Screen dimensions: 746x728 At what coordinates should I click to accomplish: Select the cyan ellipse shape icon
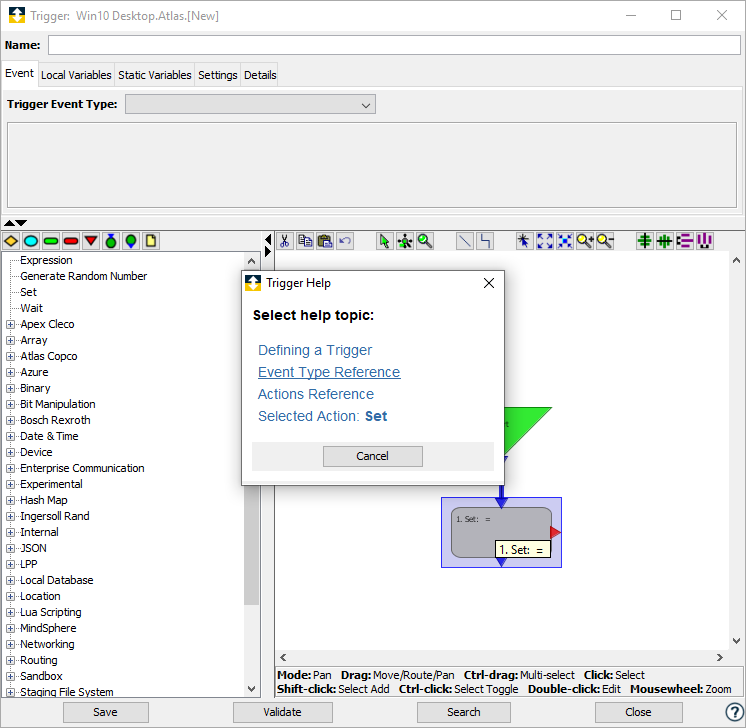[31, 241]
